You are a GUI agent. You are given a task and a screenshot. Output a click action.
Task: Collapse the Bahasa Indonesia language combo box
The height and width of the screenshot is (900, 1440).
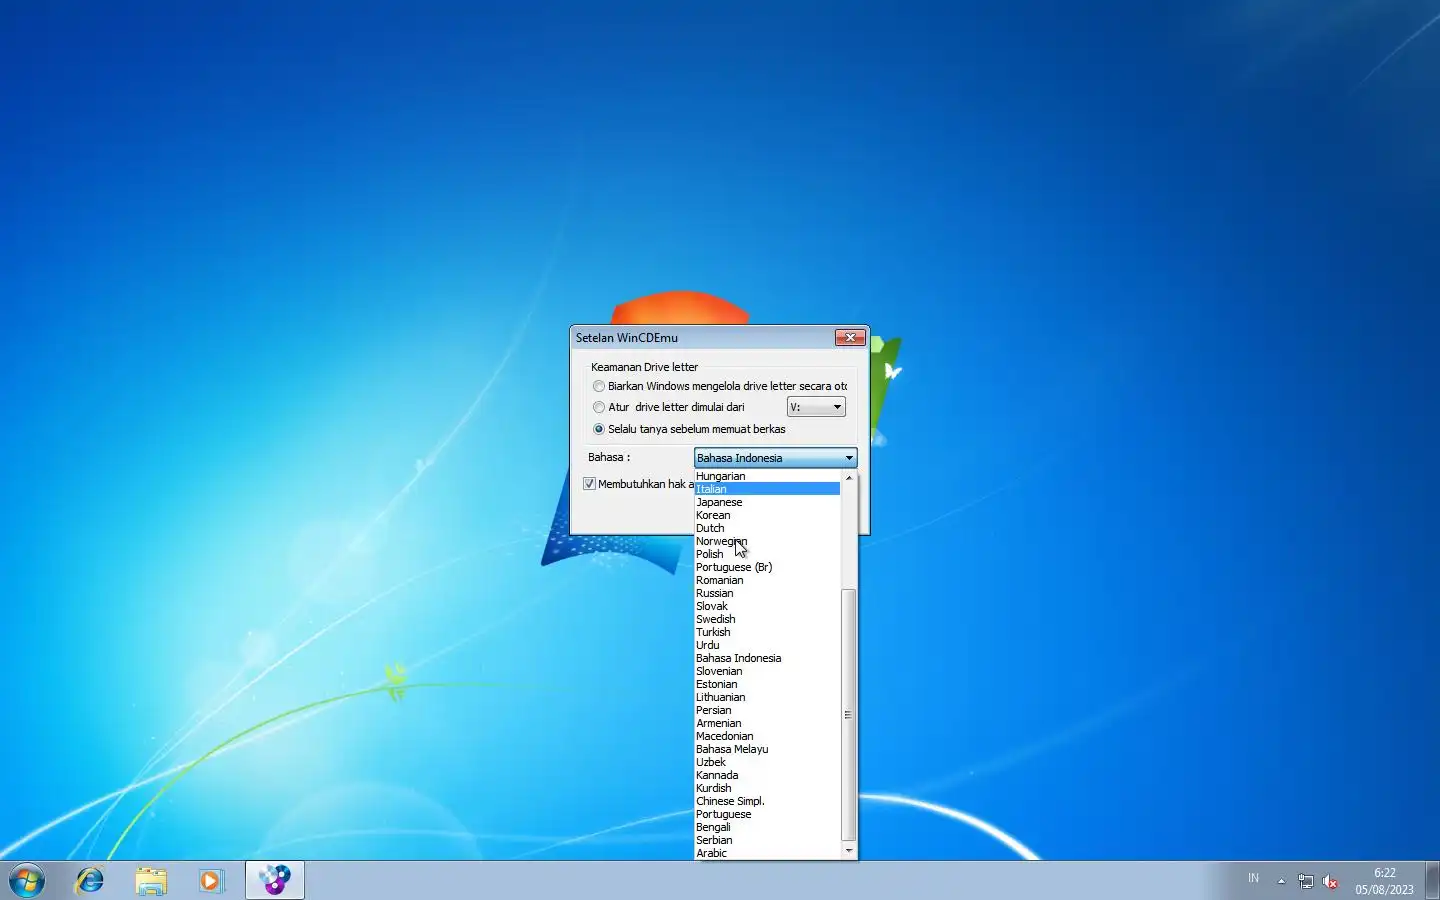tap(775, 458)
